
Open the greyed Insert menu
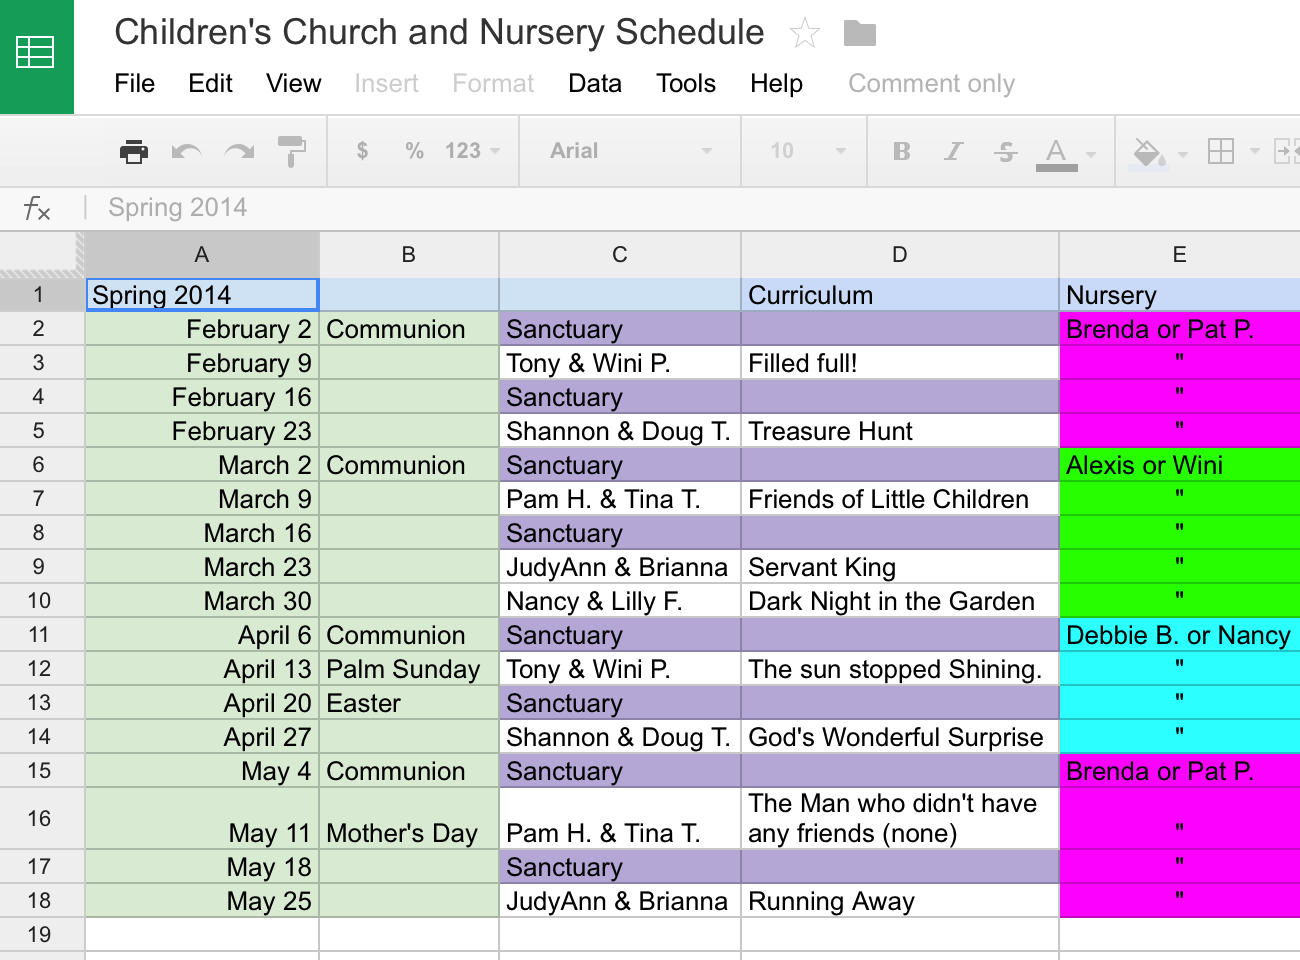click(x=386, y=83)
